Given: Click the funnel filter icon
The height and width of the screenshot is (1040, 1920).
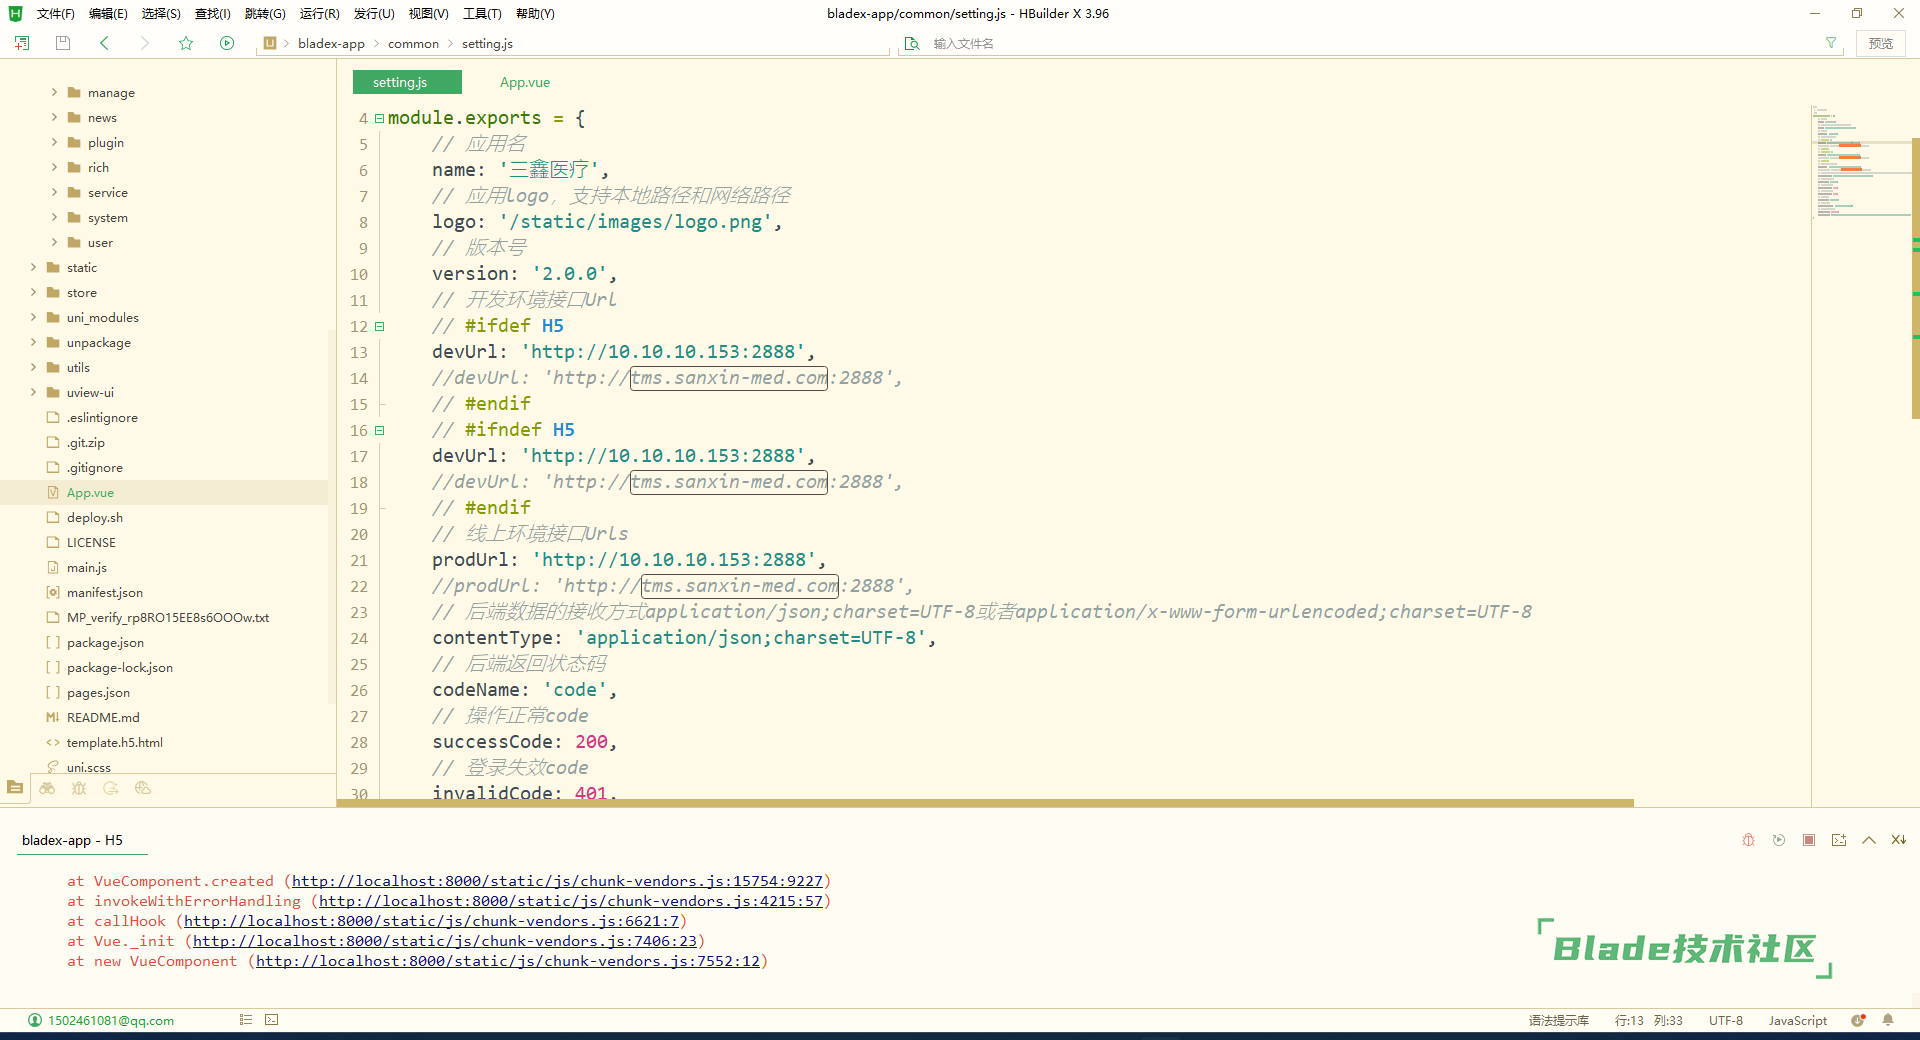Looking at the screenshot, I should pyautogui.click(x=1831, y=43).
